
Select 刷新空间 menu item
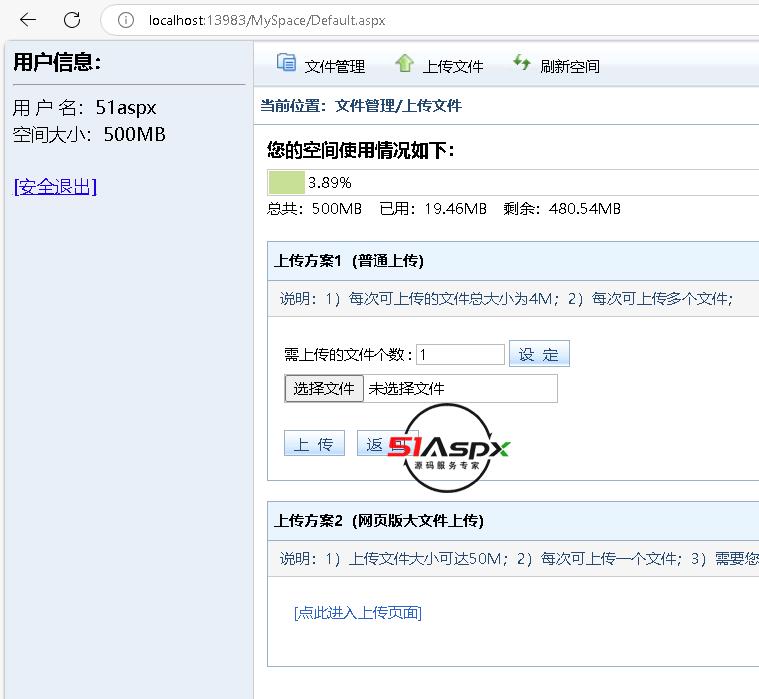pyautogui.click(x=570, y=66)
